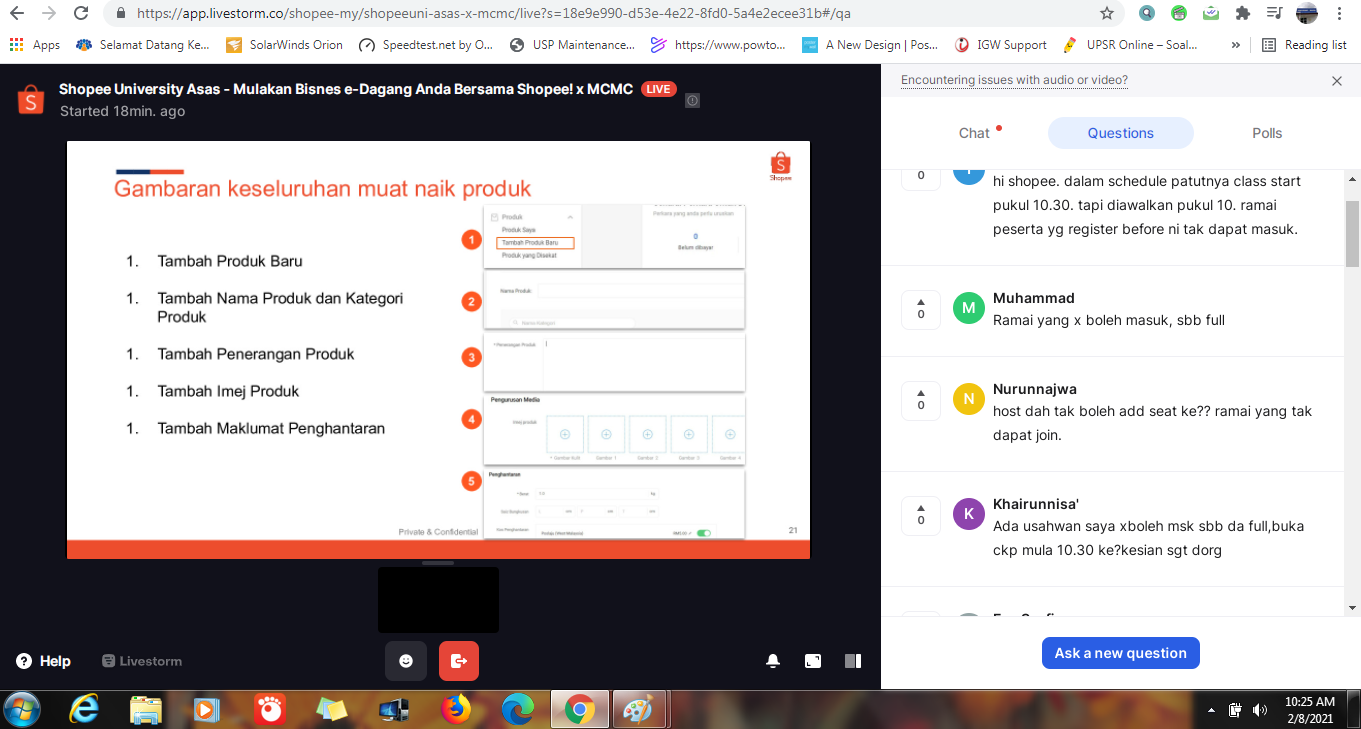The width and height of the screenshot is (1361, 729).
Task: Open the Reading list
Action: [1305, 45]
